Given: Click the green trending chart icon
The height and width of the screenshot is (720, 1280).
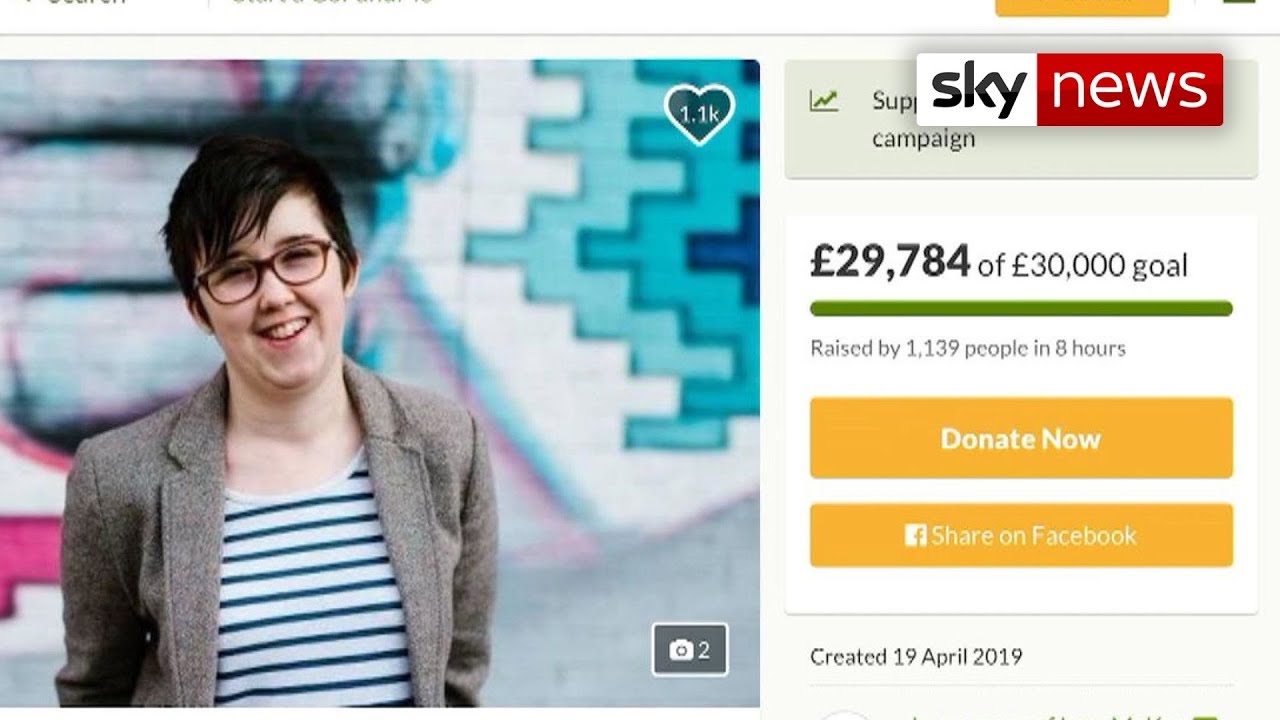Looking at the screenshot, I should pos(824,100).
